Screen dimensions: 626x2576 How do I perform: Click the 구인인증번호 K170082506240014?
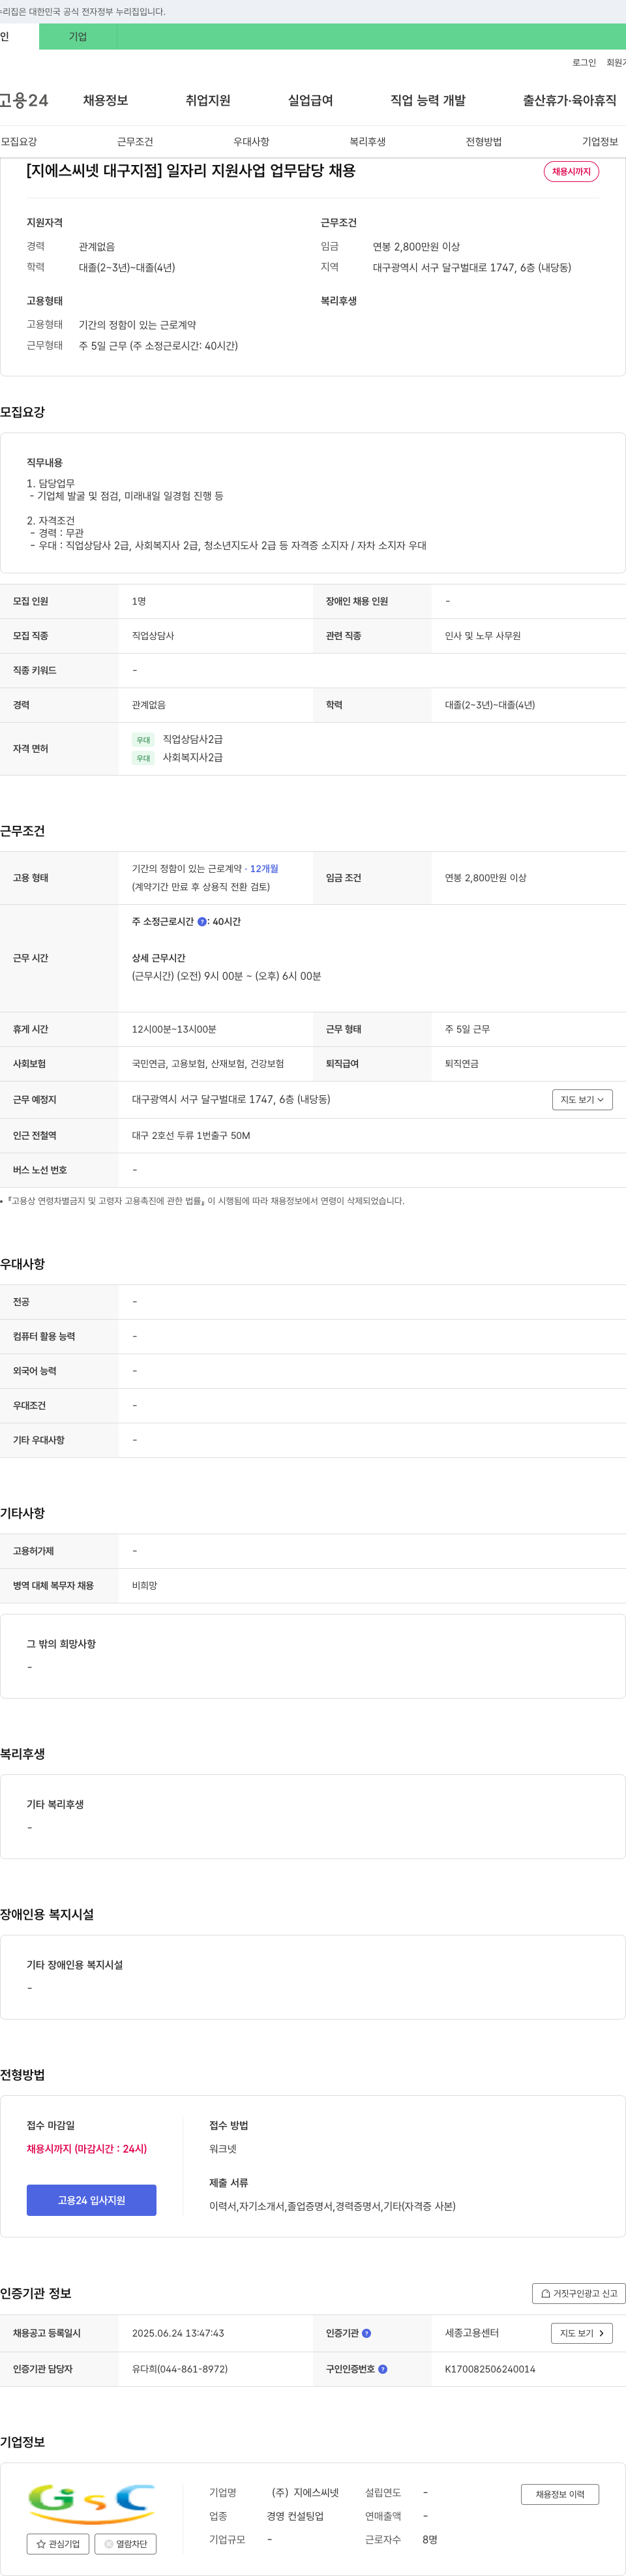[x=490, y=2369]
